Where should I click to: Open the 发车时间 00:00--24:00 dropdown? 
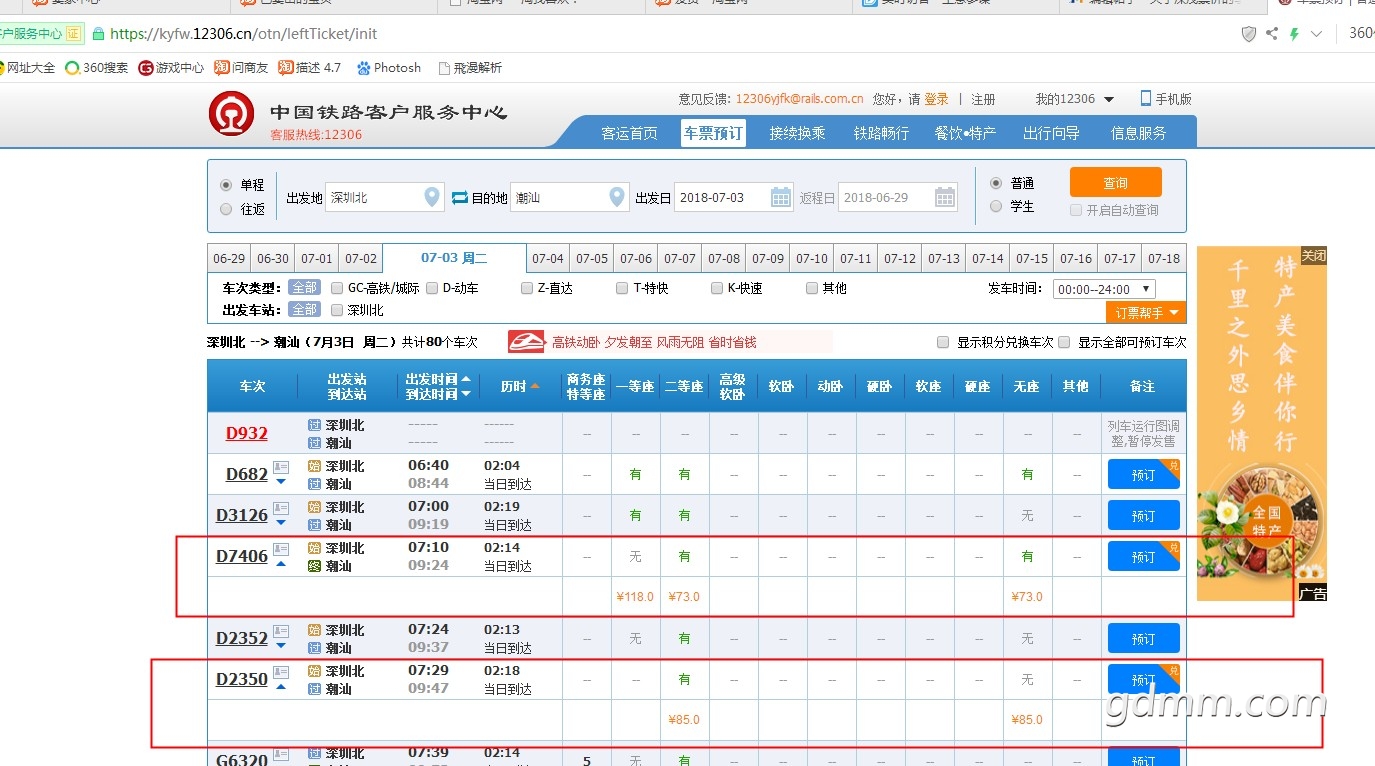pos(1104,289)
